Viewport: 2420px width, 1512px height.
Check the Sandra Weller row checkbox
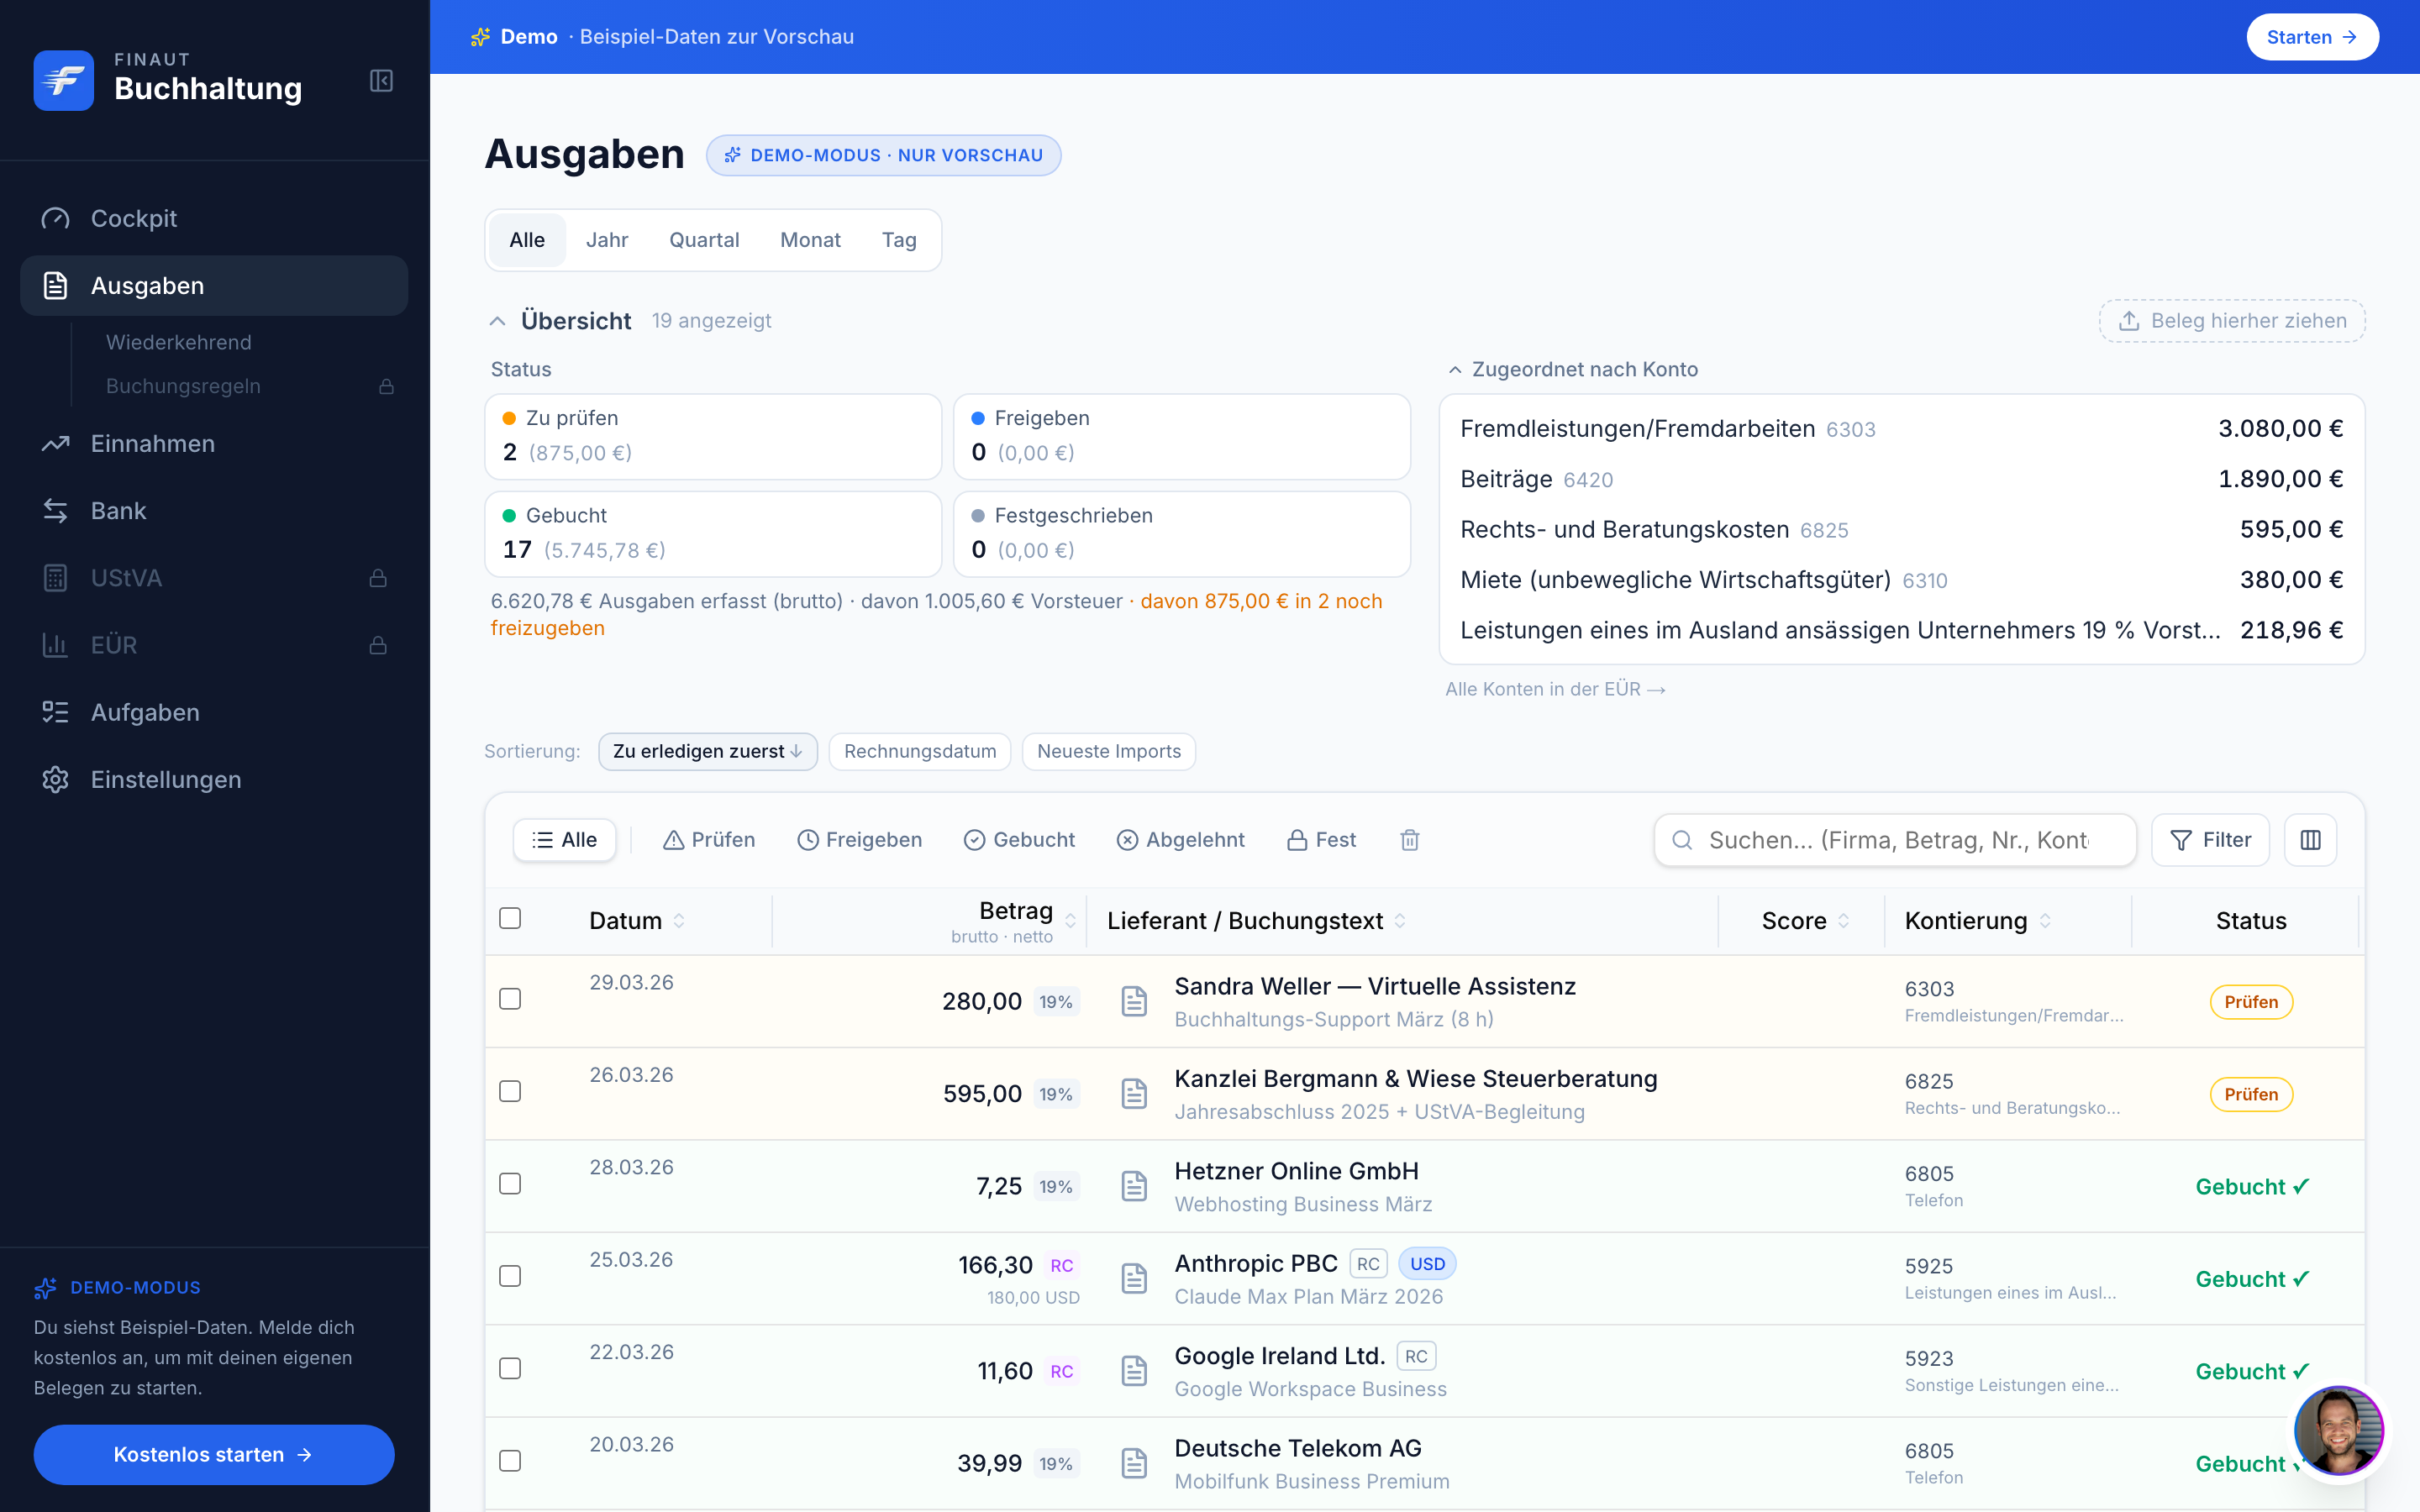[x=510, y=999]
